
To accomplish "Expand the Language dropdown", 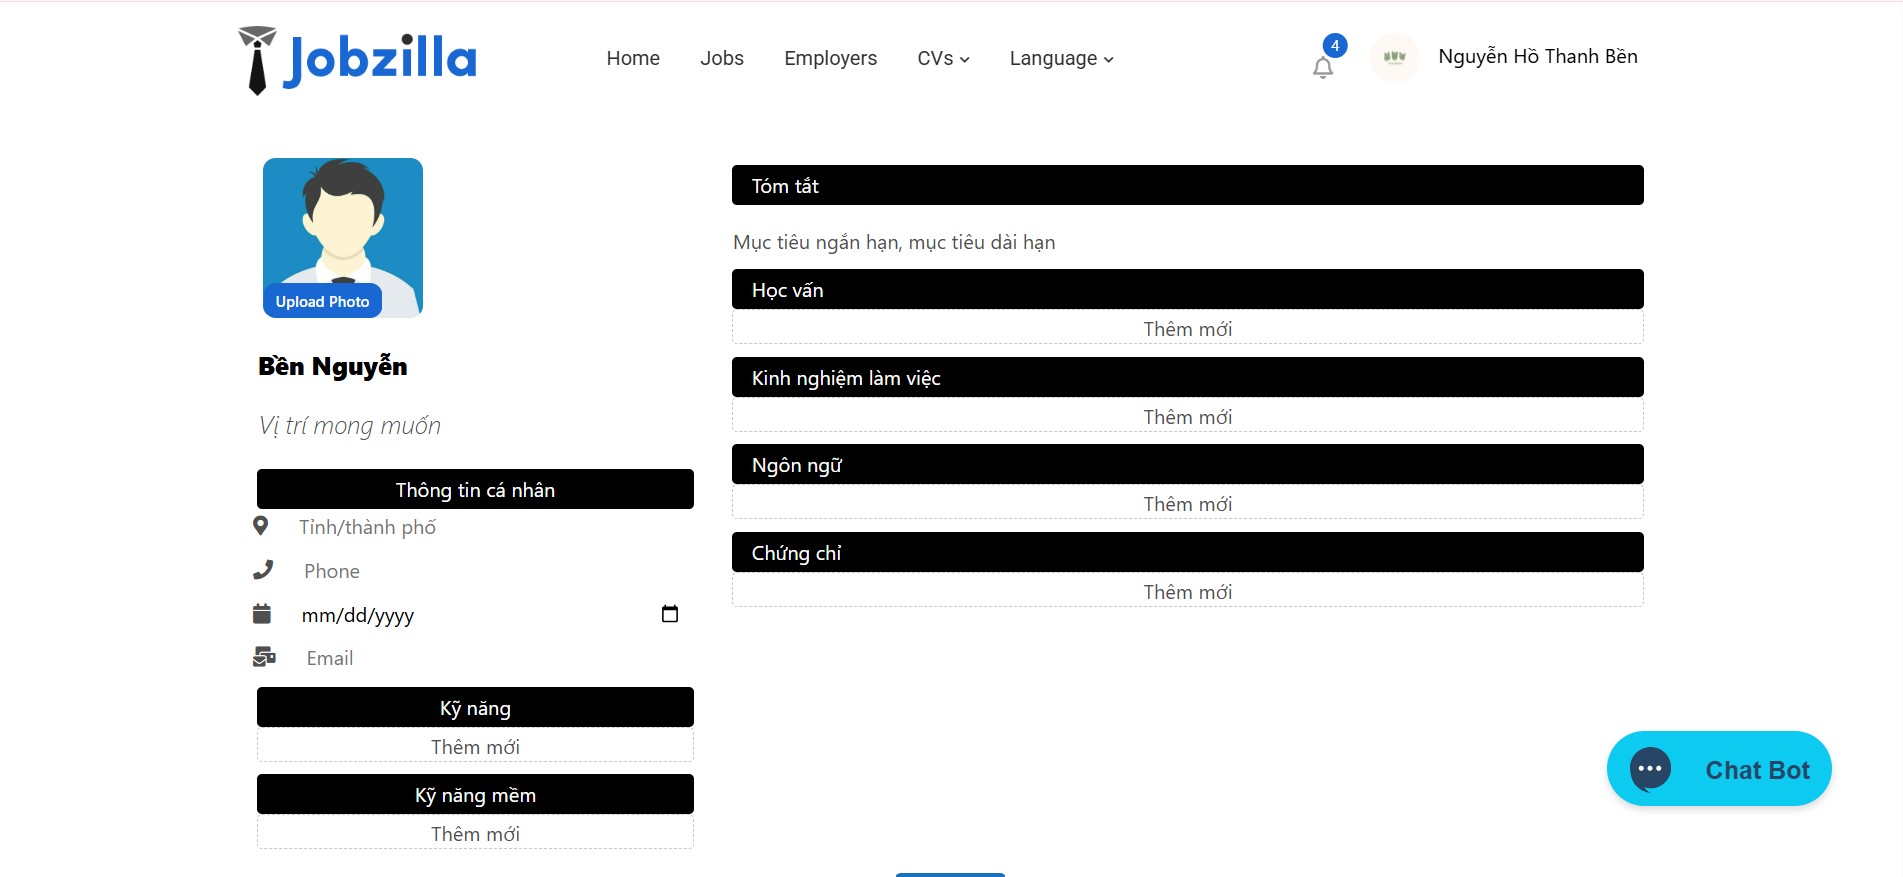I will coord(1061,59).
